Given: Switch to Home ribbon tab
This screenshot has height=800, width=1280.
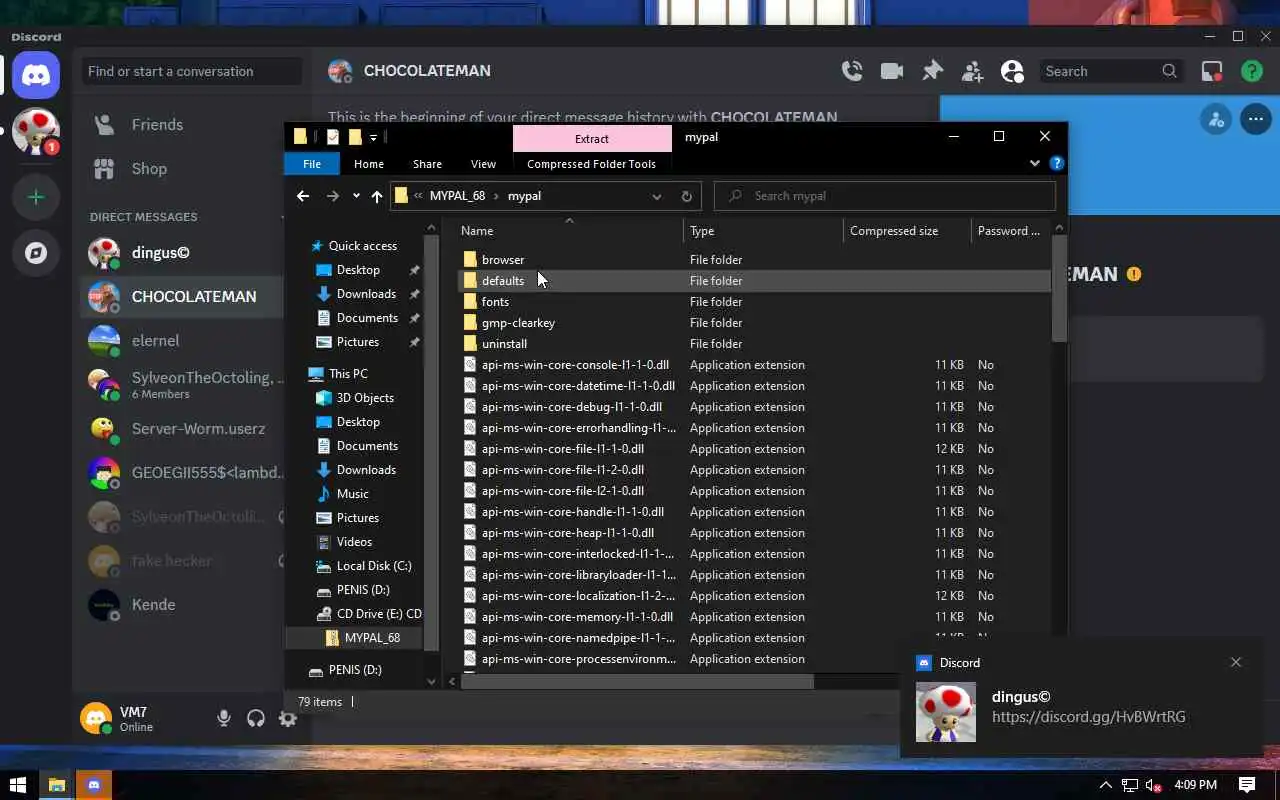Looking at the screenshot, I should click(368, 164).
